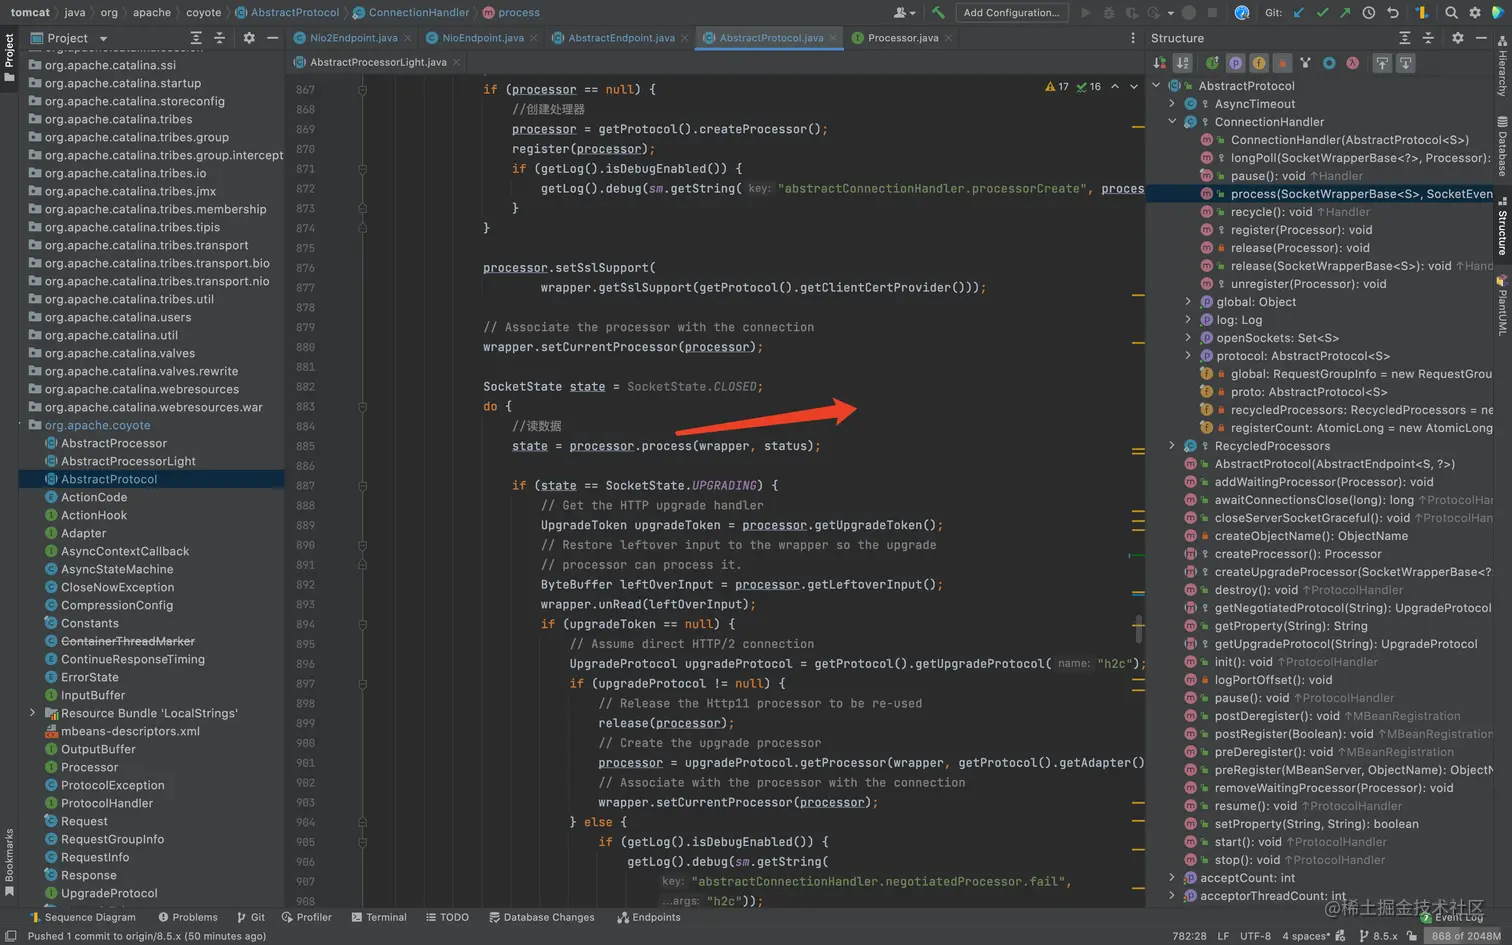Switch to the NioEndpoint.java tab
The image size is (1512, 945).
483,38
